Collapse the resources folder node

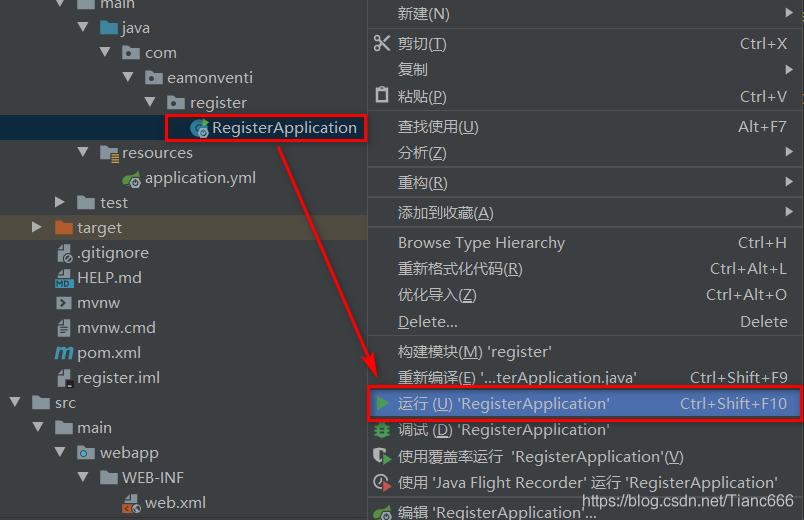click(83, 152)
